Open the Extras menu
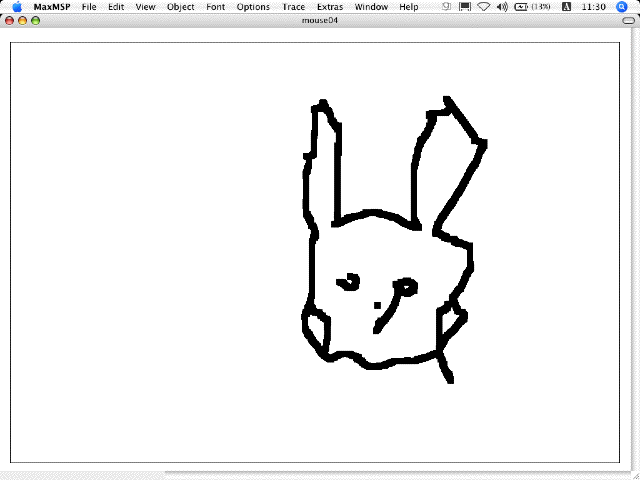The width and height of the screenshot is (640, 480). point(329,7)
